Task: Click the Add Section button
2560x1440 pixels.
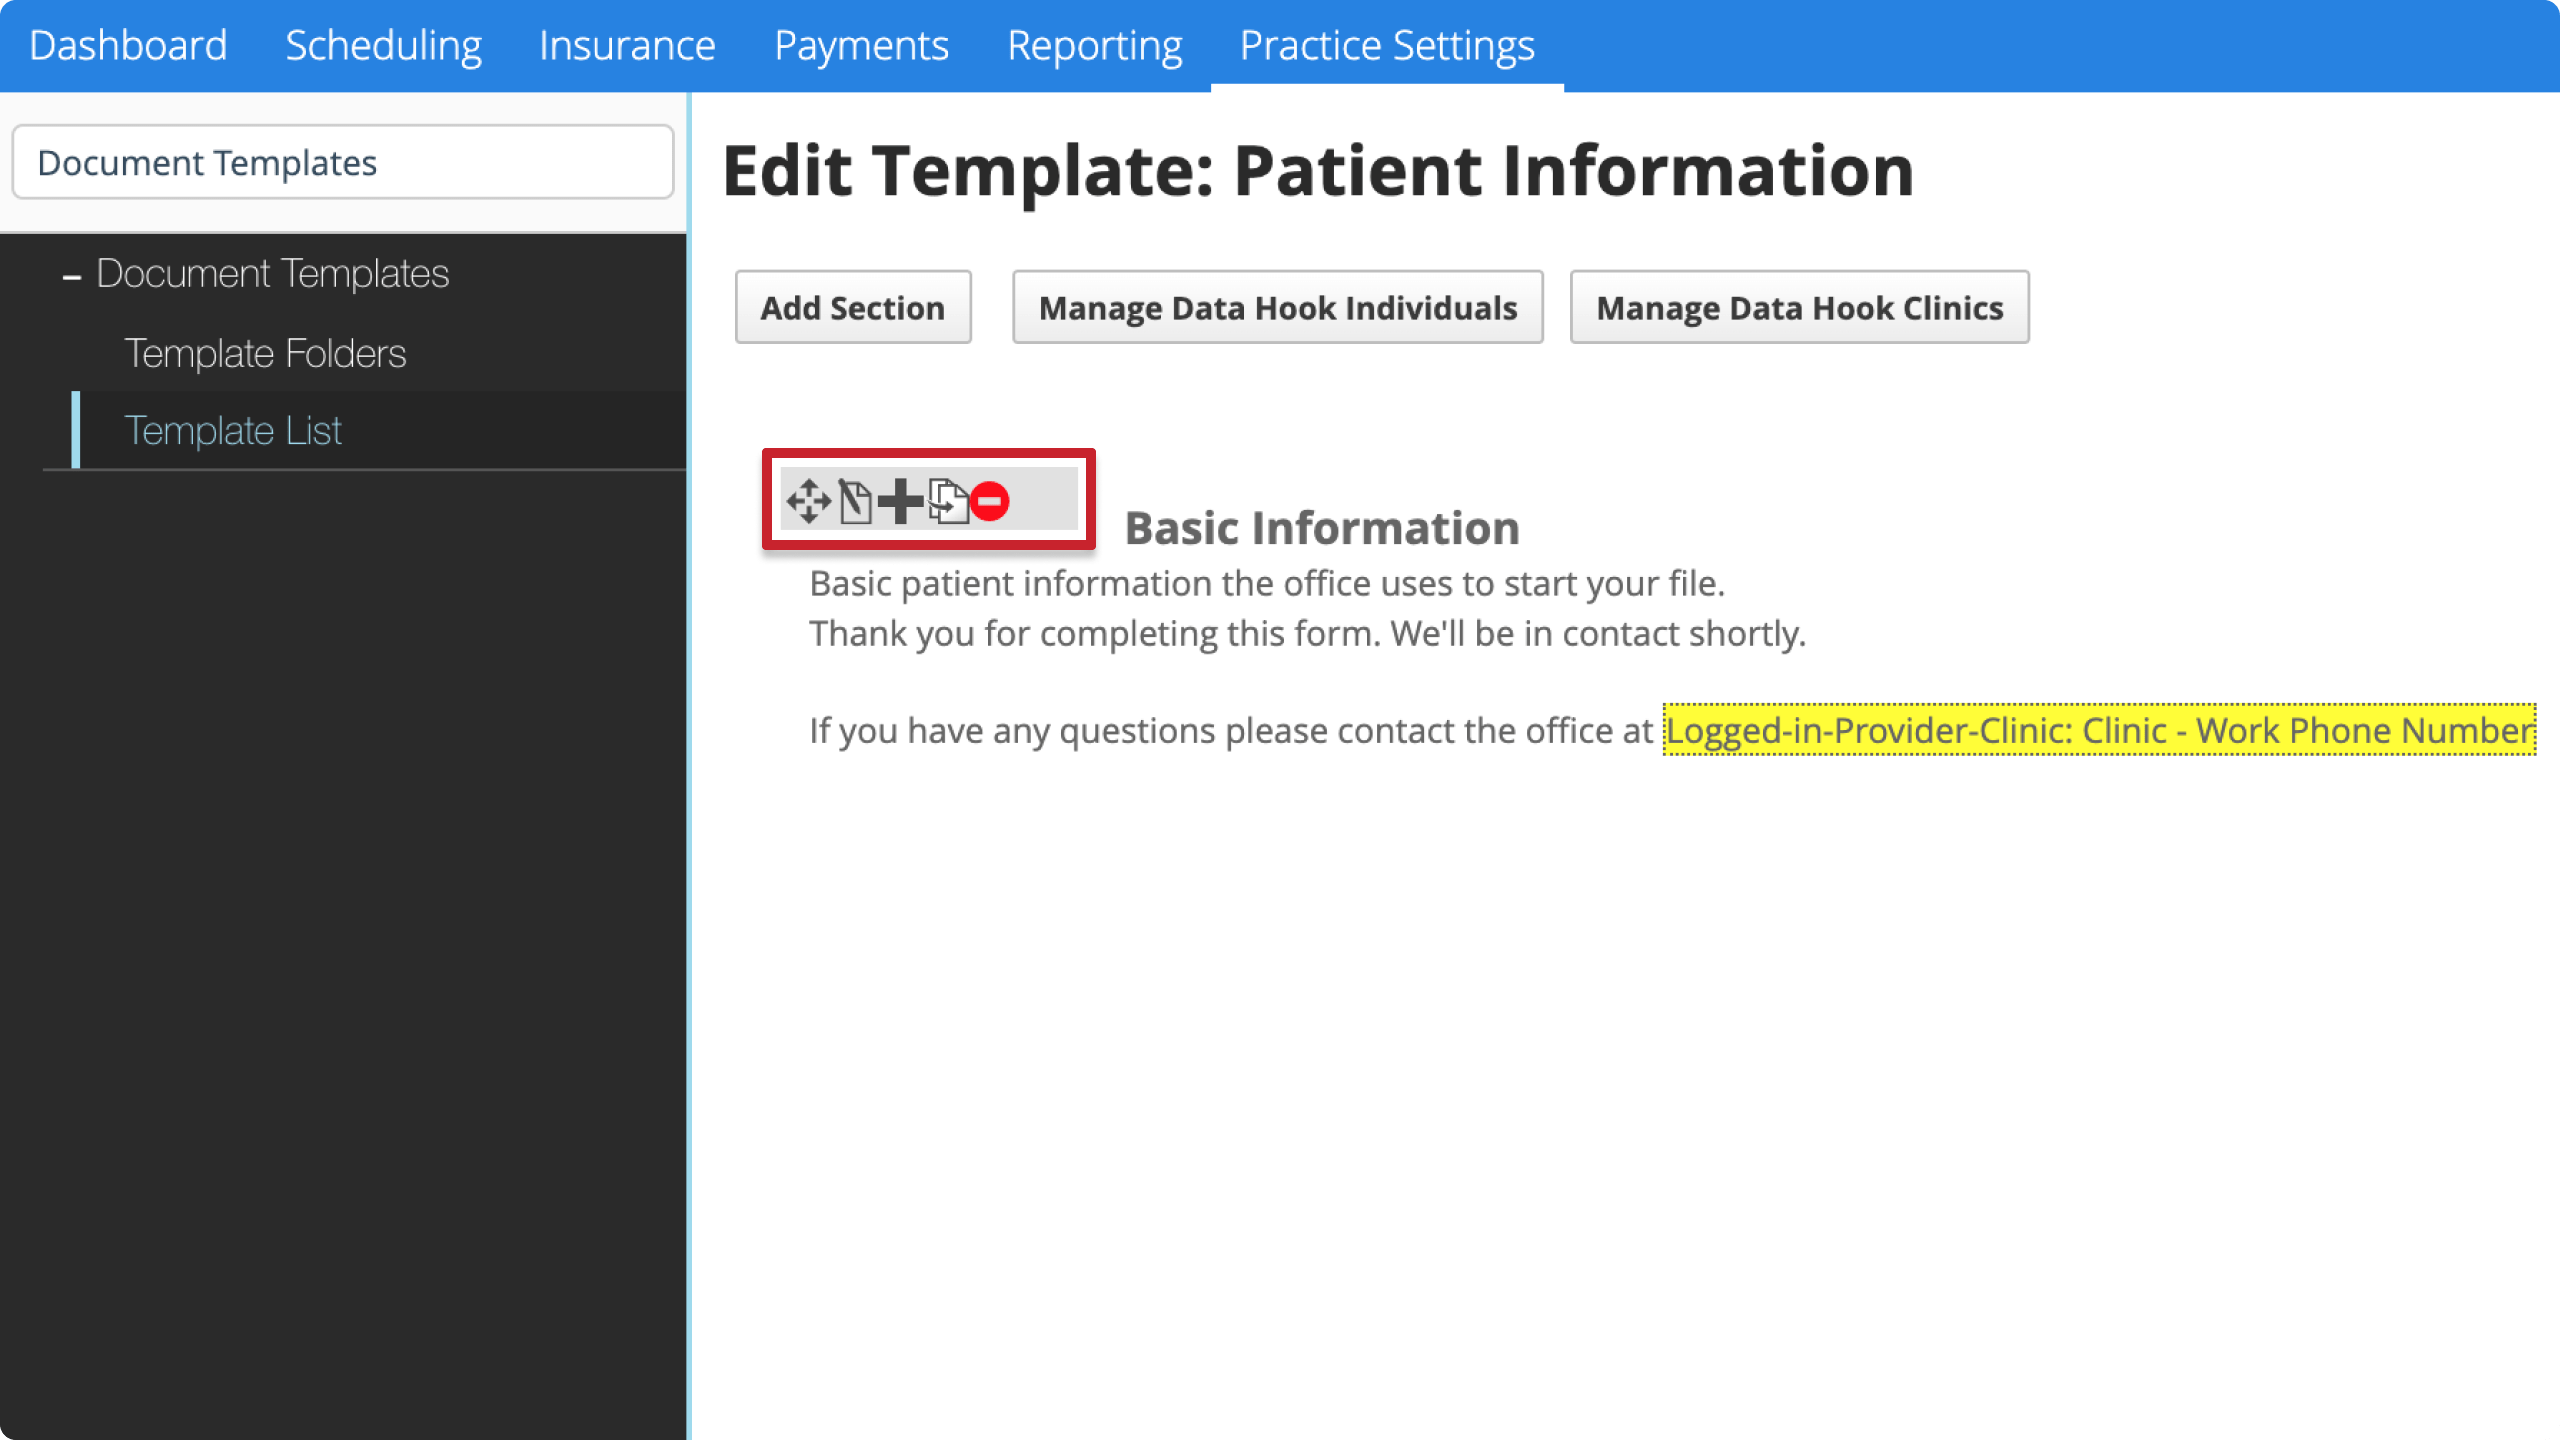Action: point(853,306)
